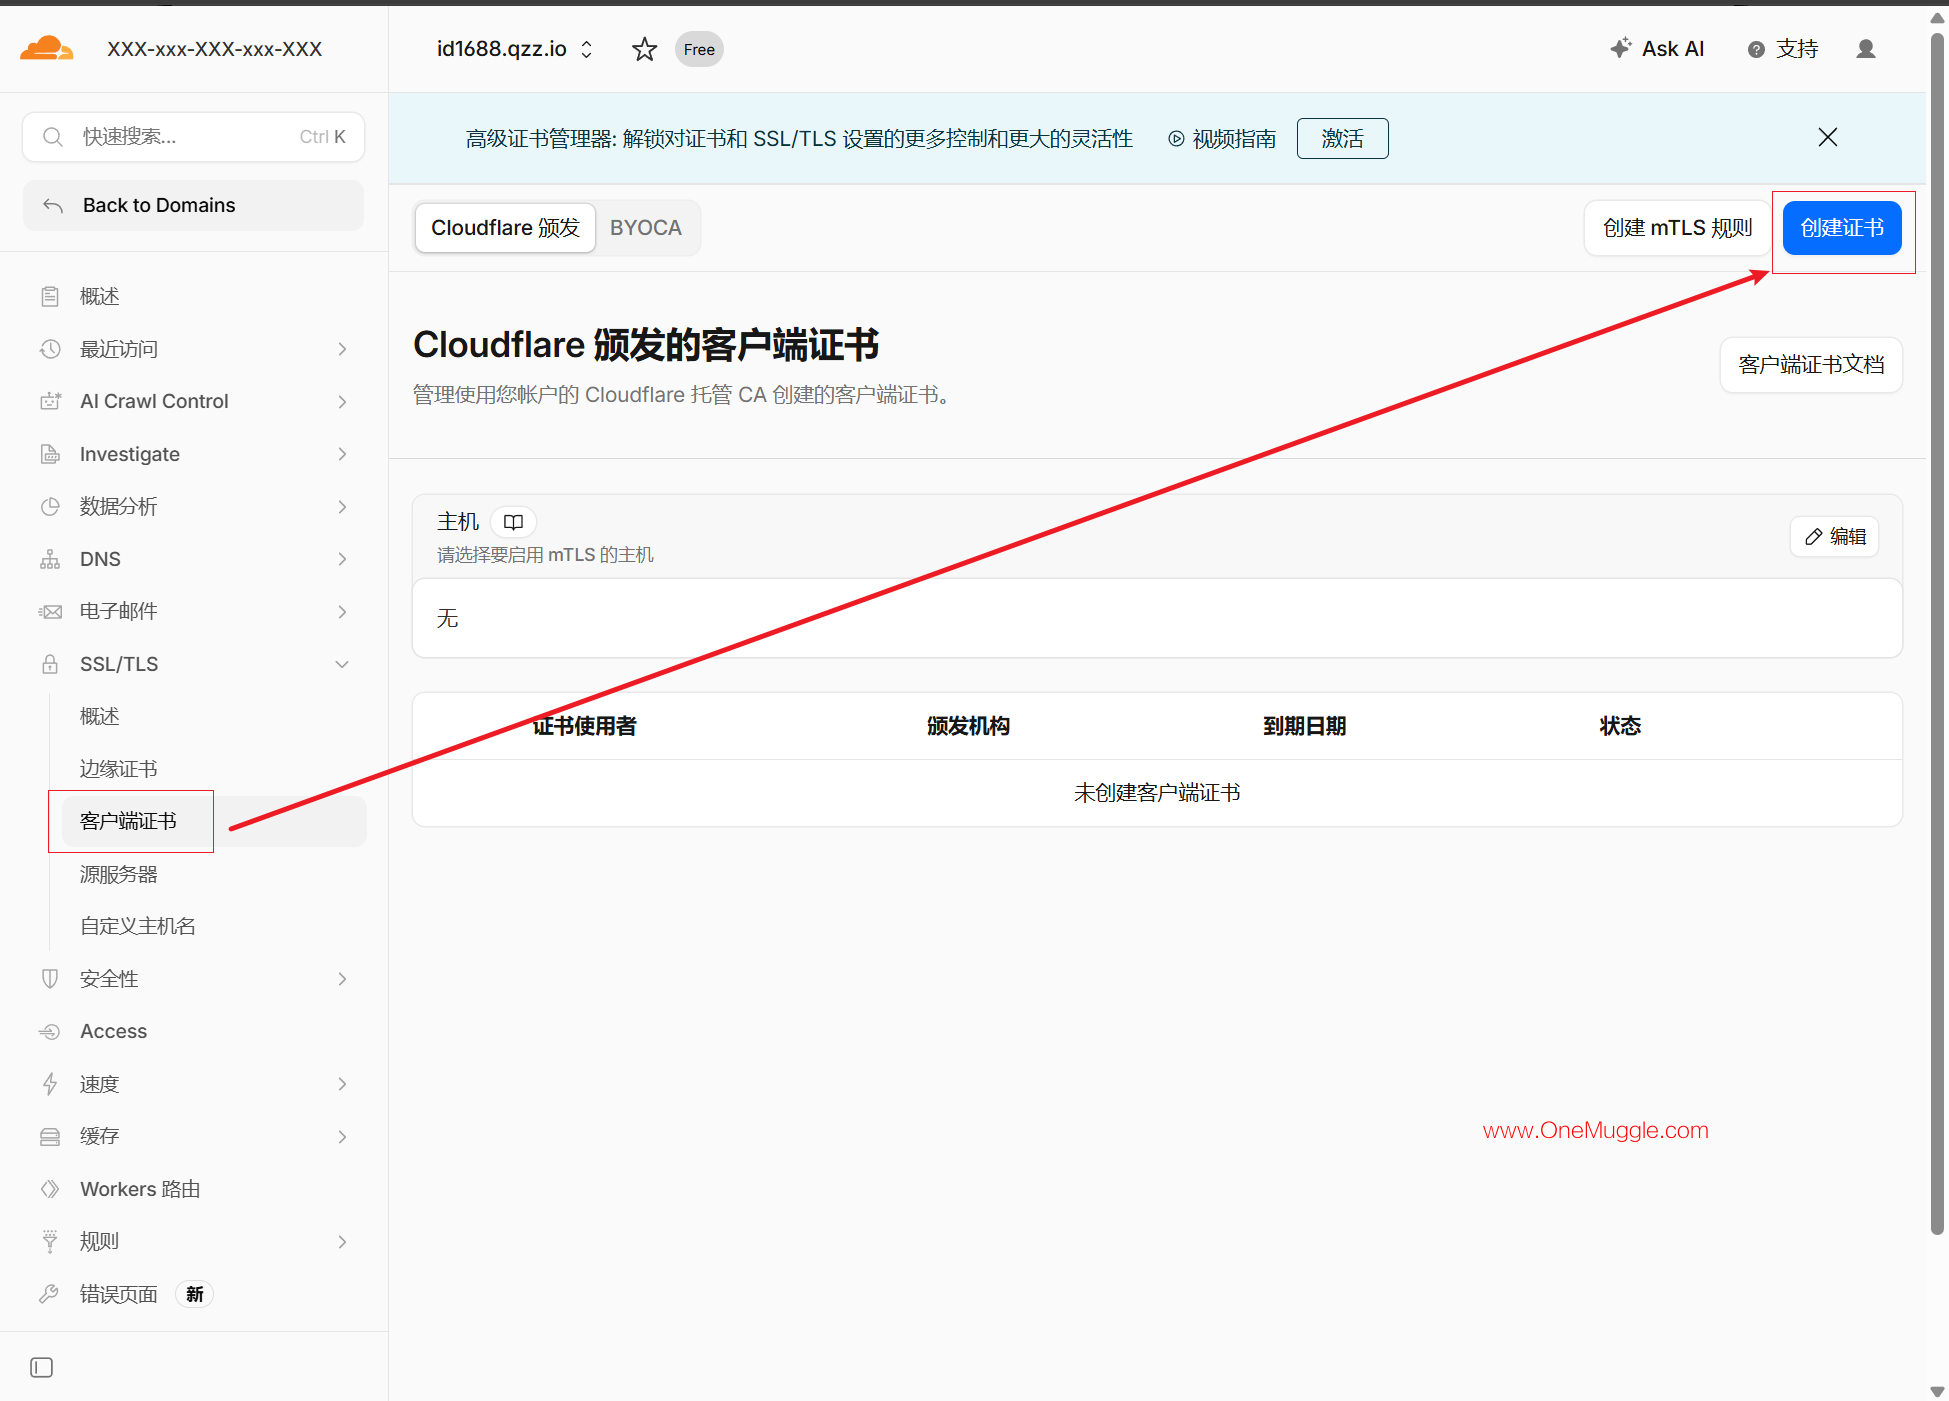
Task: Expand the Investigate chevron
Action: pos(342,454)
